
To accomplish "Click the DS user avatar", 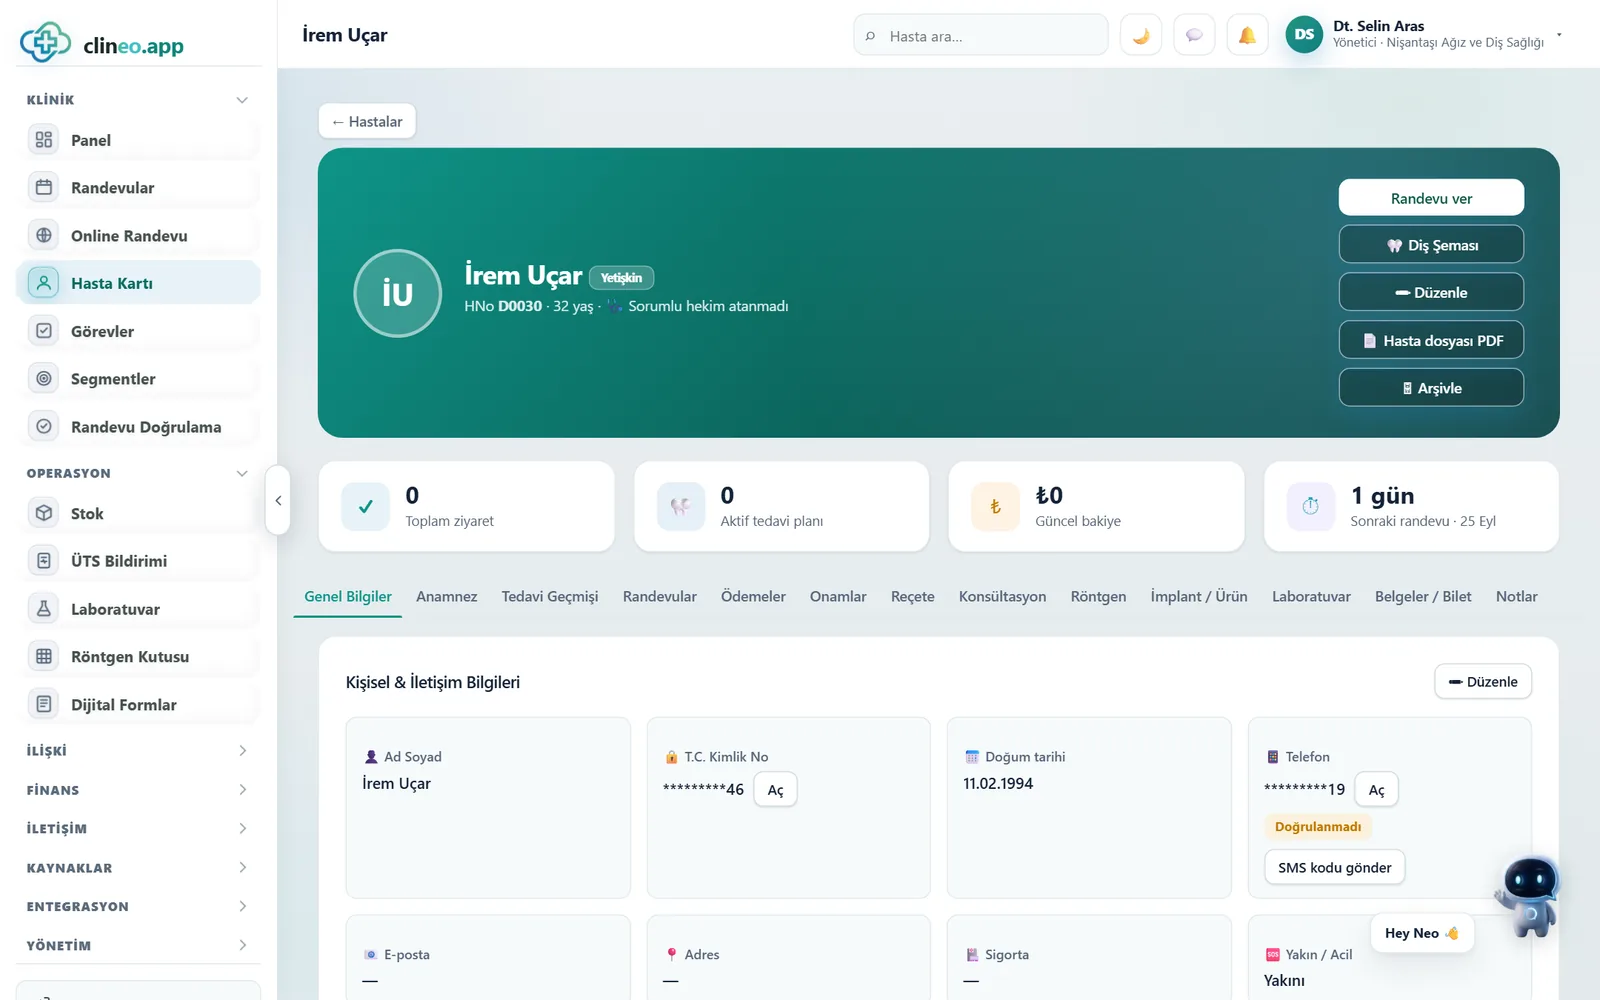I will [x=1304, y=35].
